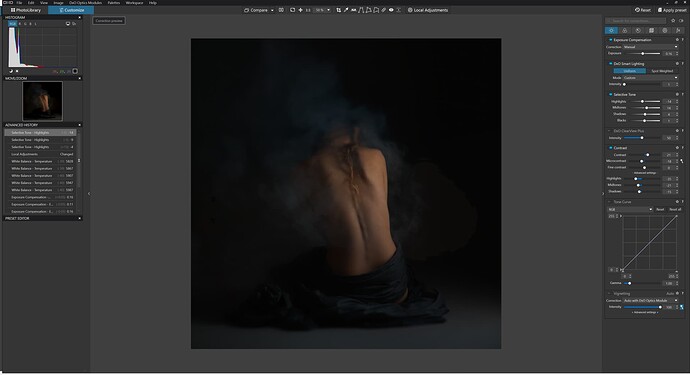Image resolution: width=690 pixels, height=375 pixels.
Task: Select the Uniform Smart Lighting mode
Action: [630, 71]
